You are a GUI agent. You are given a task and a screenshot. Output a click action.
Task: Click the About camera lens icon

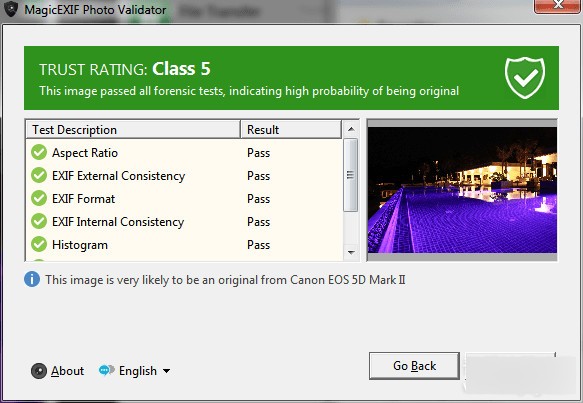pos(39,371)
